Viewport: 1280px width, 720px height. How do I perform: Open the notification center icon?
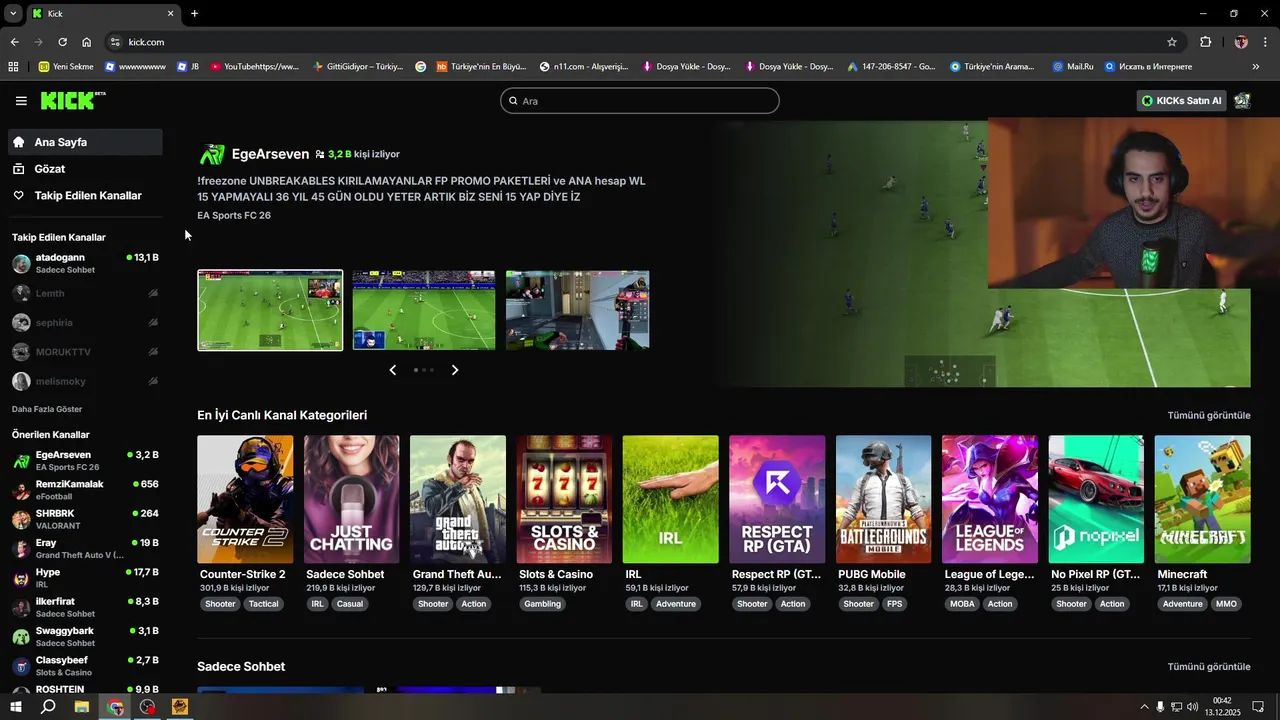[x=1258, y=707]
